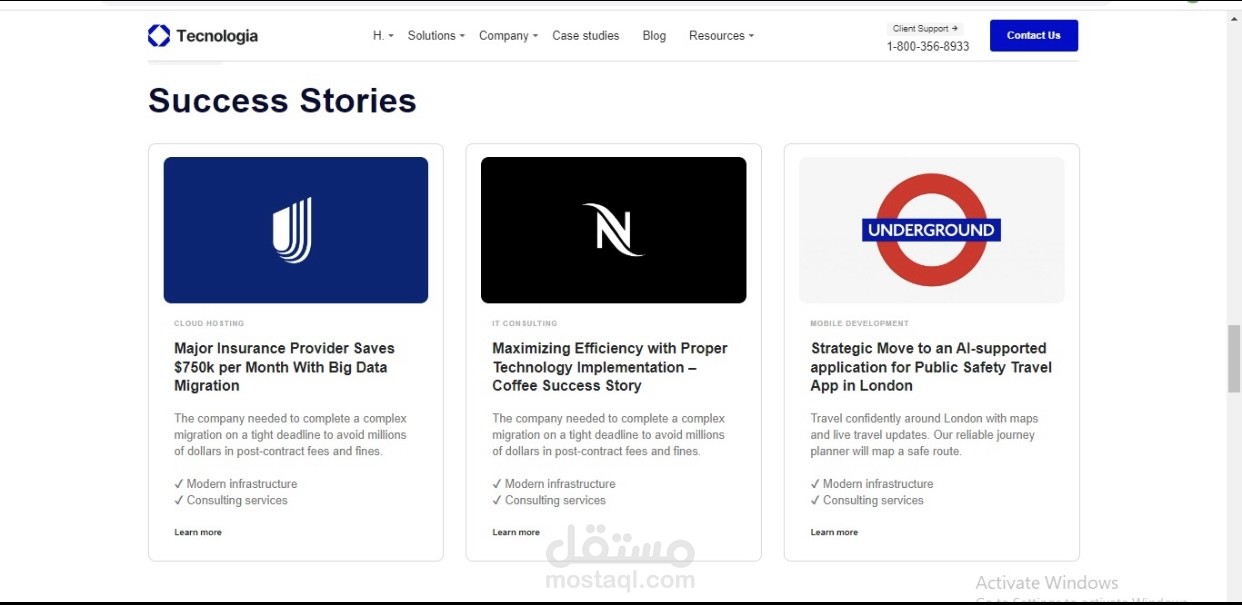The height and width of the screenshot is (605, 1242).
Task: Click Consulting services in Mobile Development card
Action: pos(867,500)
